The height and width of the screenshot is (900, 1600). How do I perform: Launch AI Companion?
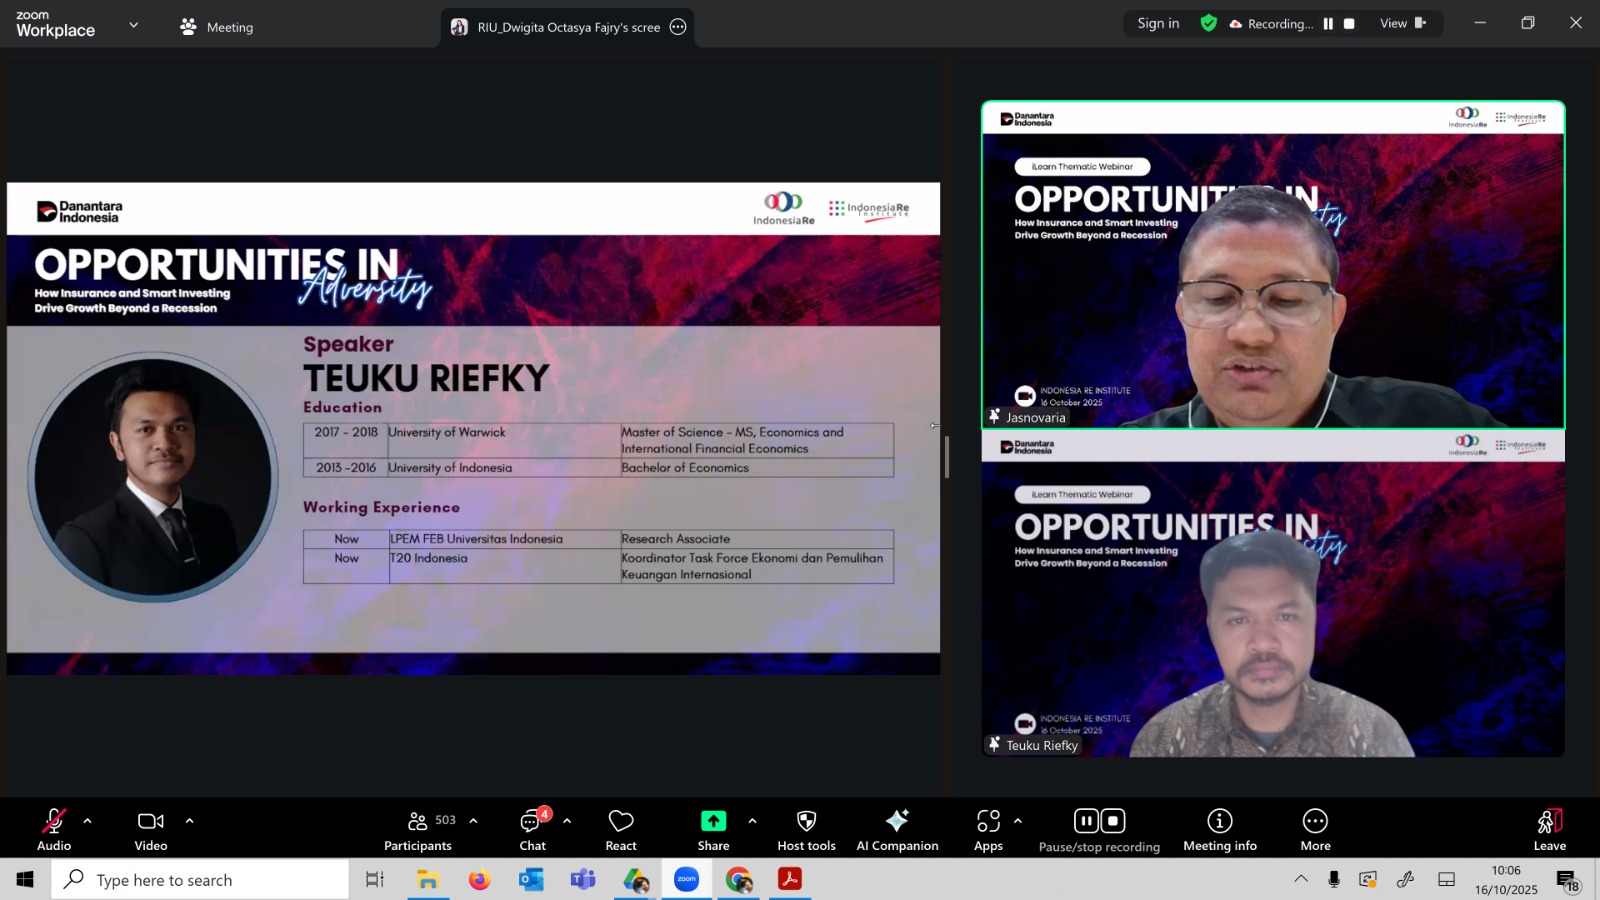coord(897,830)
